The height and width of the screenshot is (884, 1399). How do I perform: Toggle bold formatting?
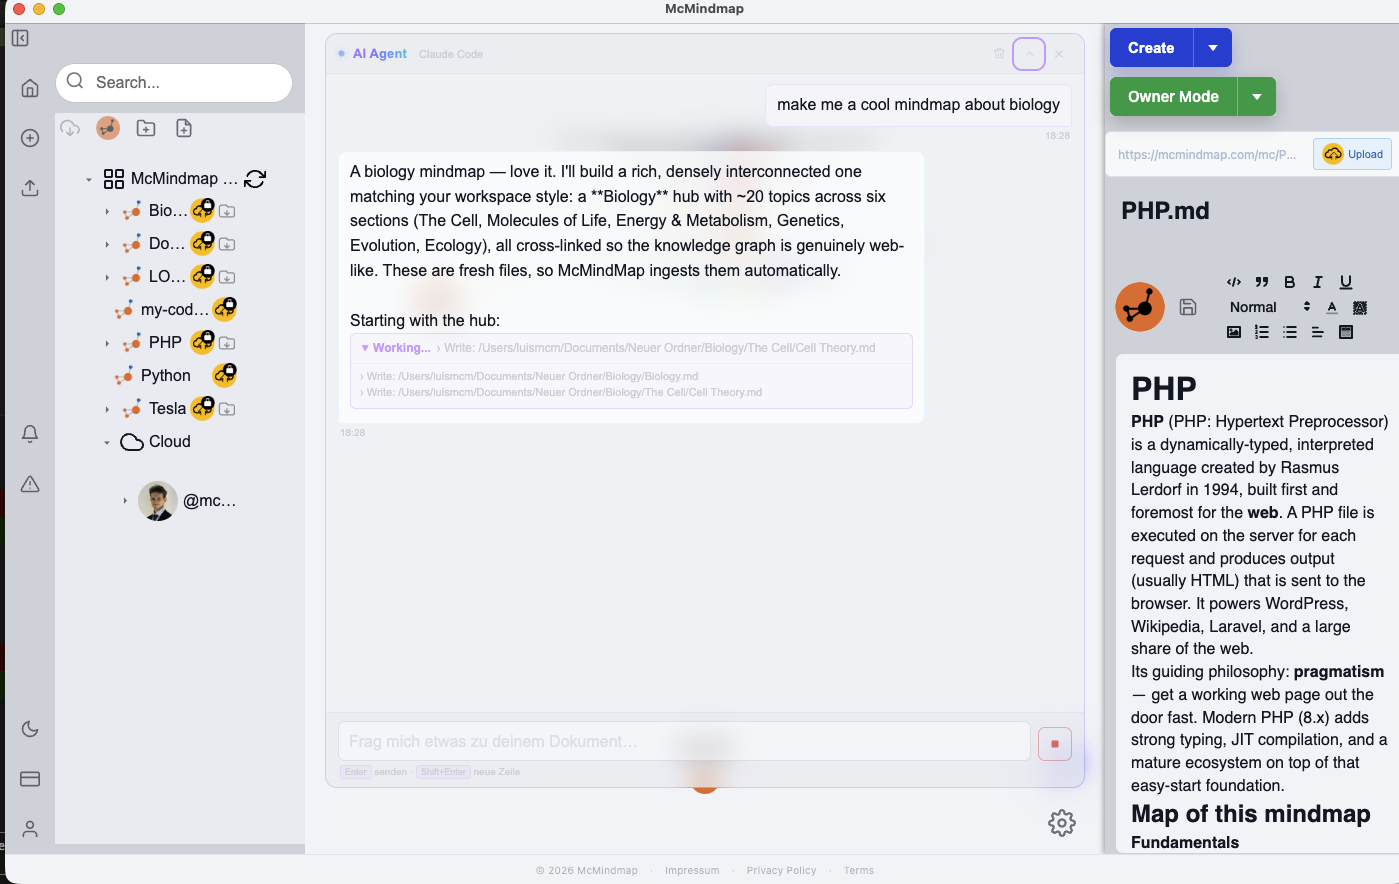click(1290, 282)
